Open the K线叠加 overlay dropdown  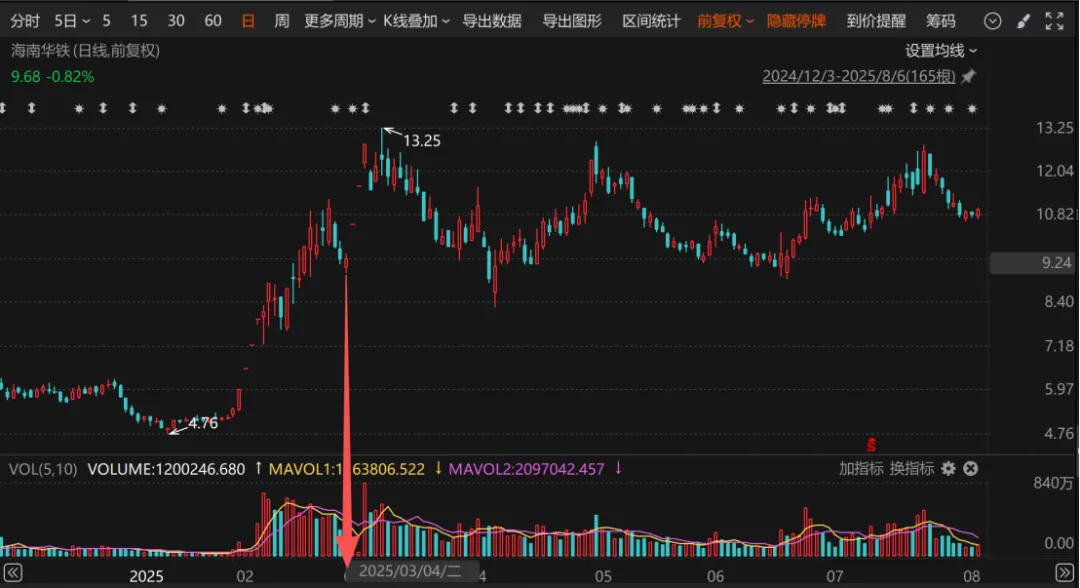[x=416, y=21]
